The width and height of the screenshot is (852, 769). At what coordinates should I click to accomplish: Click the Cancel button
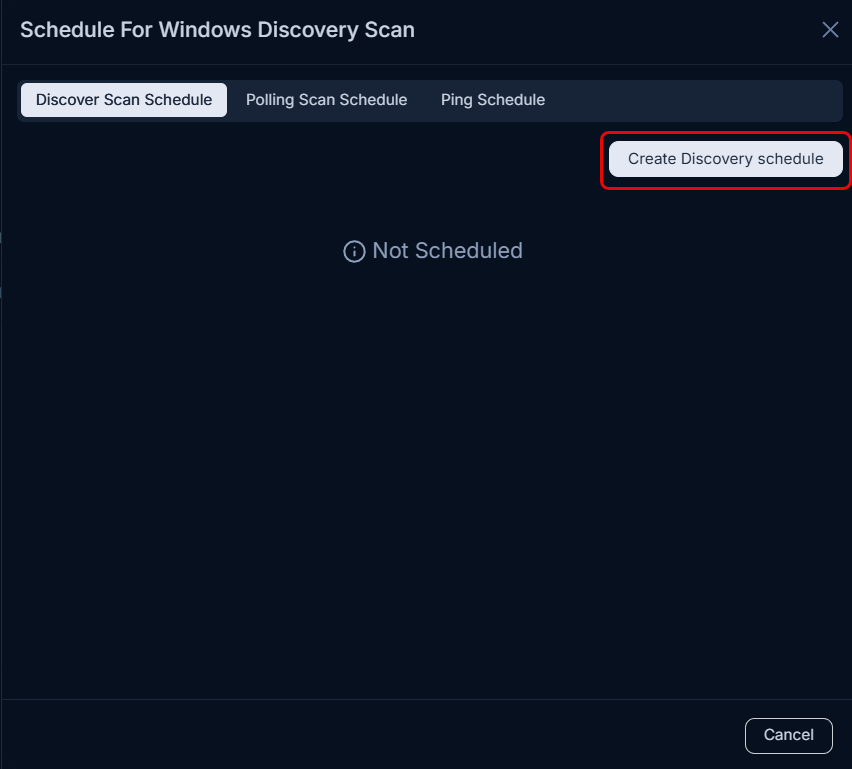pos(788,735)
